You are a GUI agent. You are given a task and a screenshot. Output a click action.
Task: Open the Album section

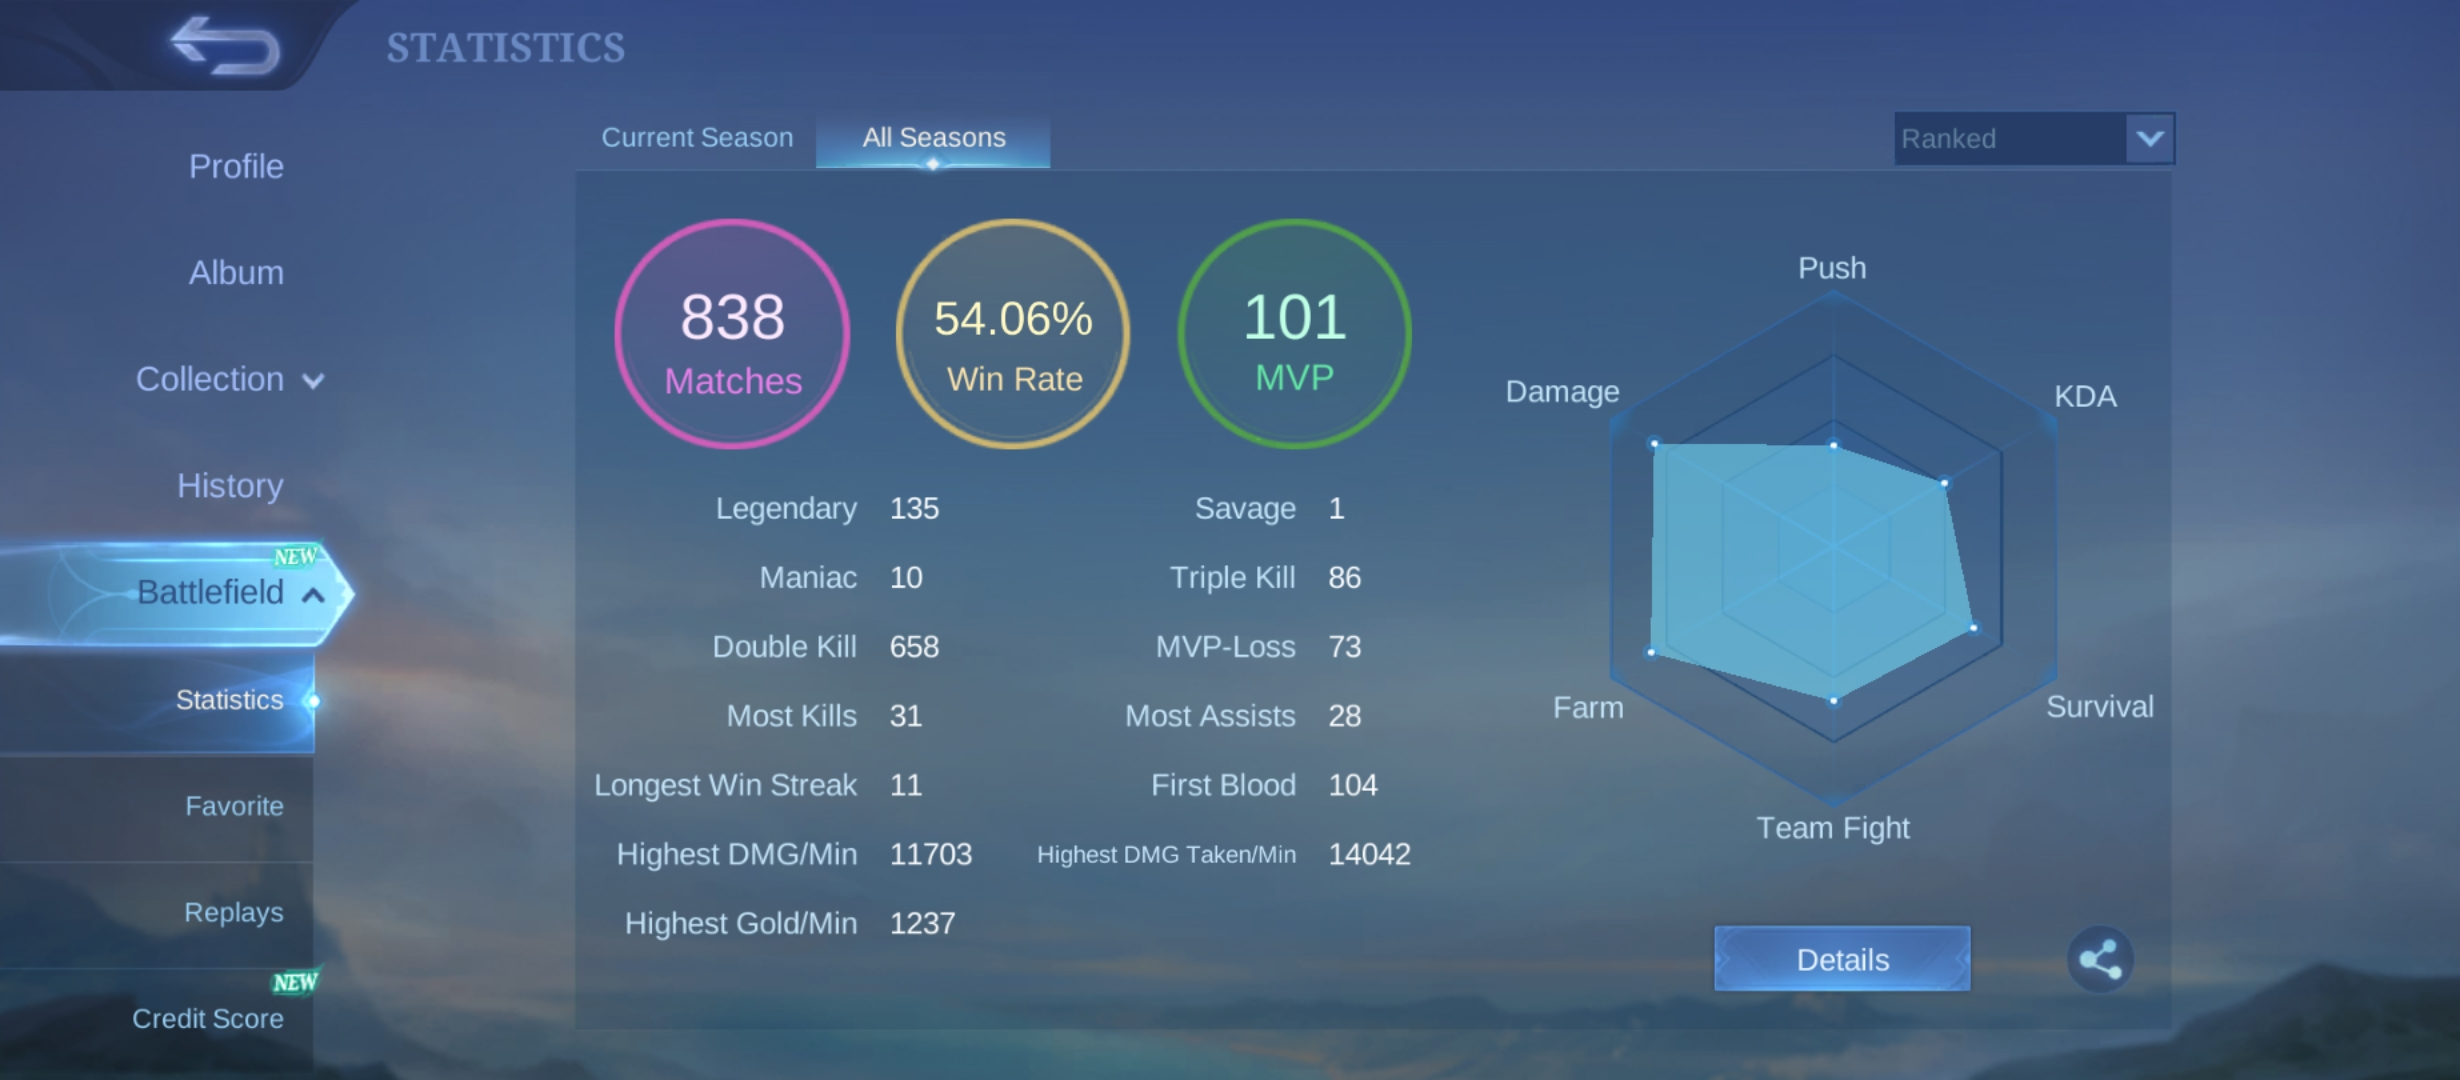tap(236, 272)
